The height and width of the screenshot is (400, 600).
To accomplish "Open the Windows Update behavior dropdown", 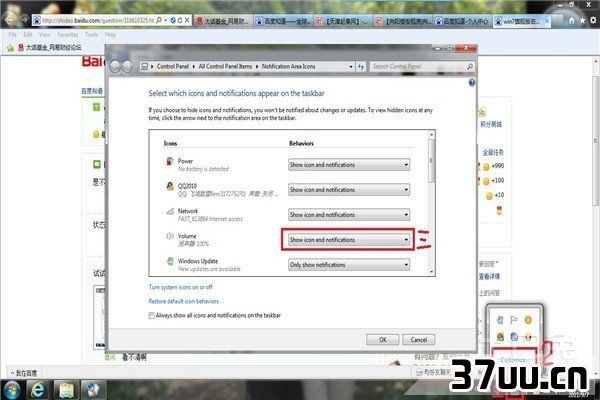I will tap(349, 264).
